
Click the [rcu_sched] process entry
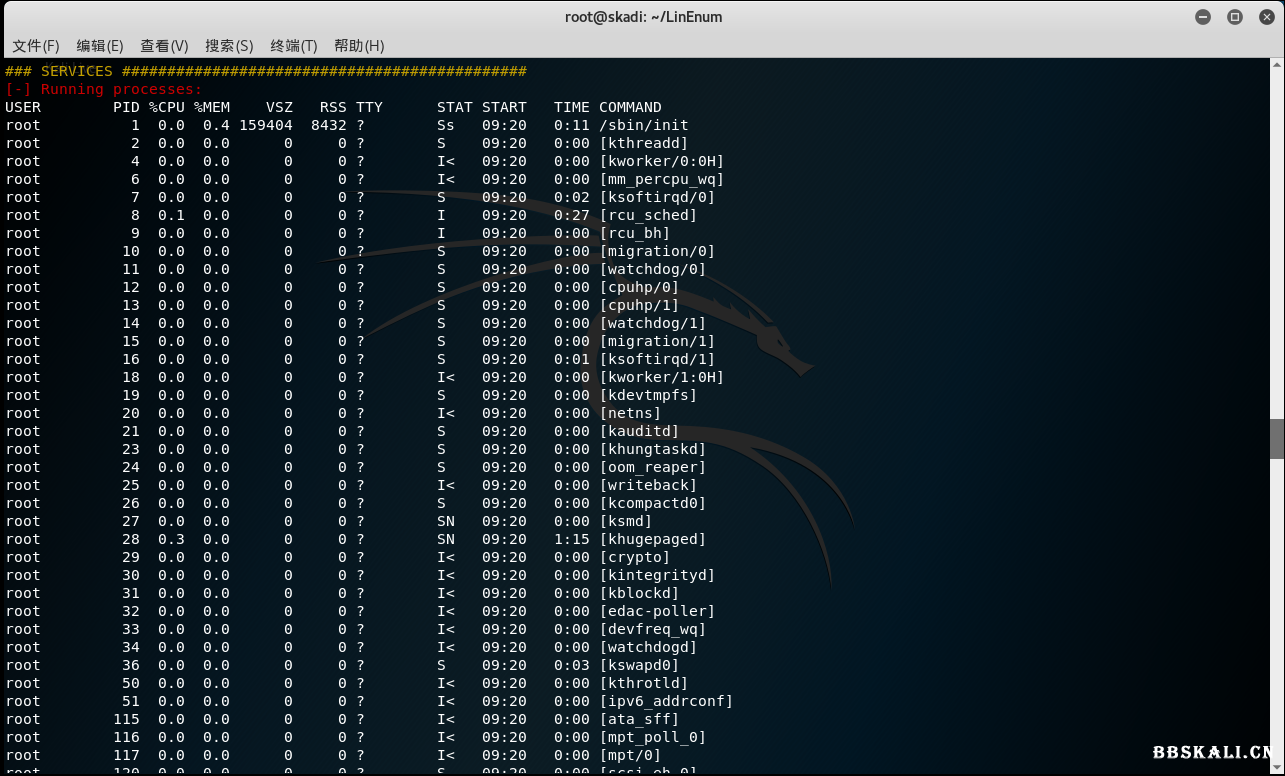tap(648, 215)
